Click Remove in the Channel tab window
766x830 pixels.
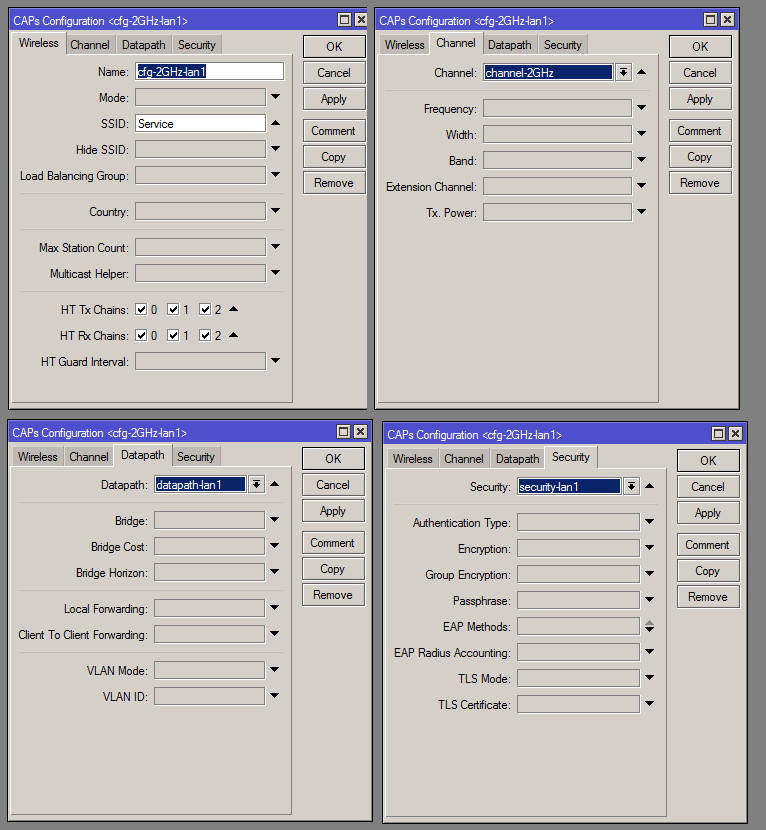700,183
